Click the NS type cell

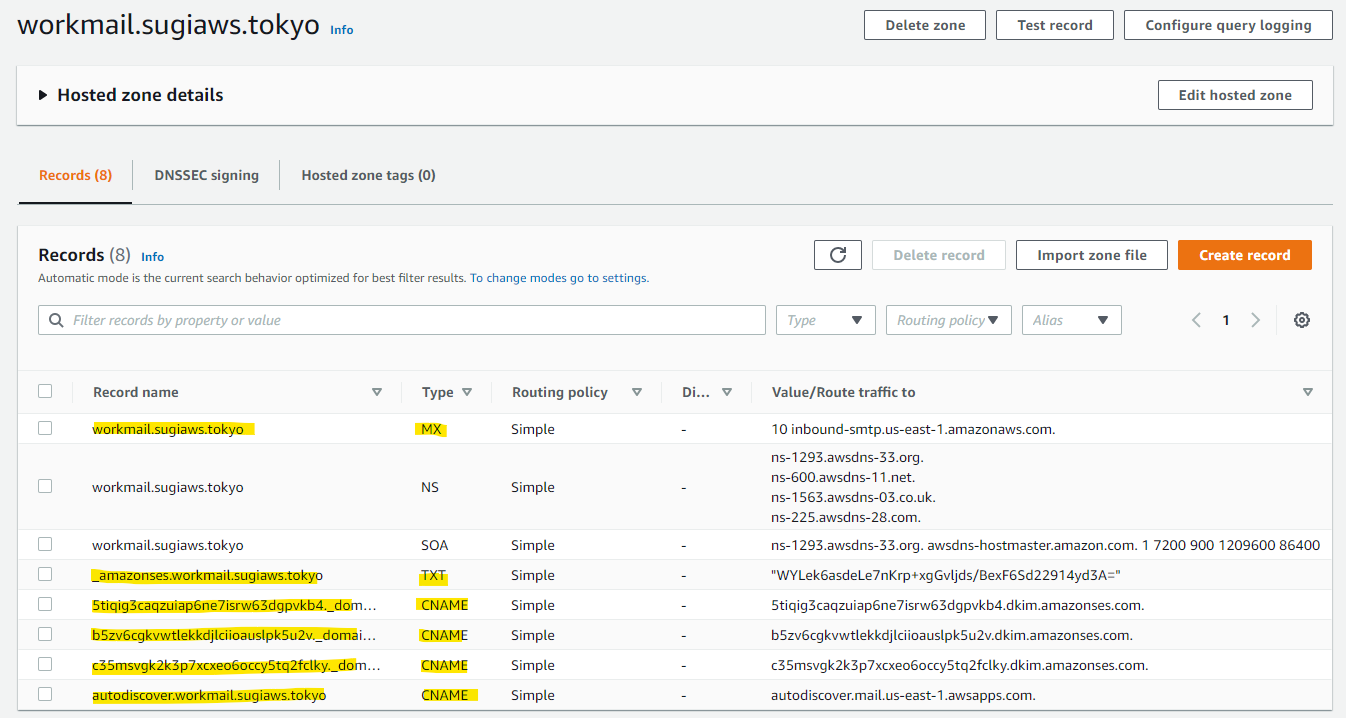430,487
